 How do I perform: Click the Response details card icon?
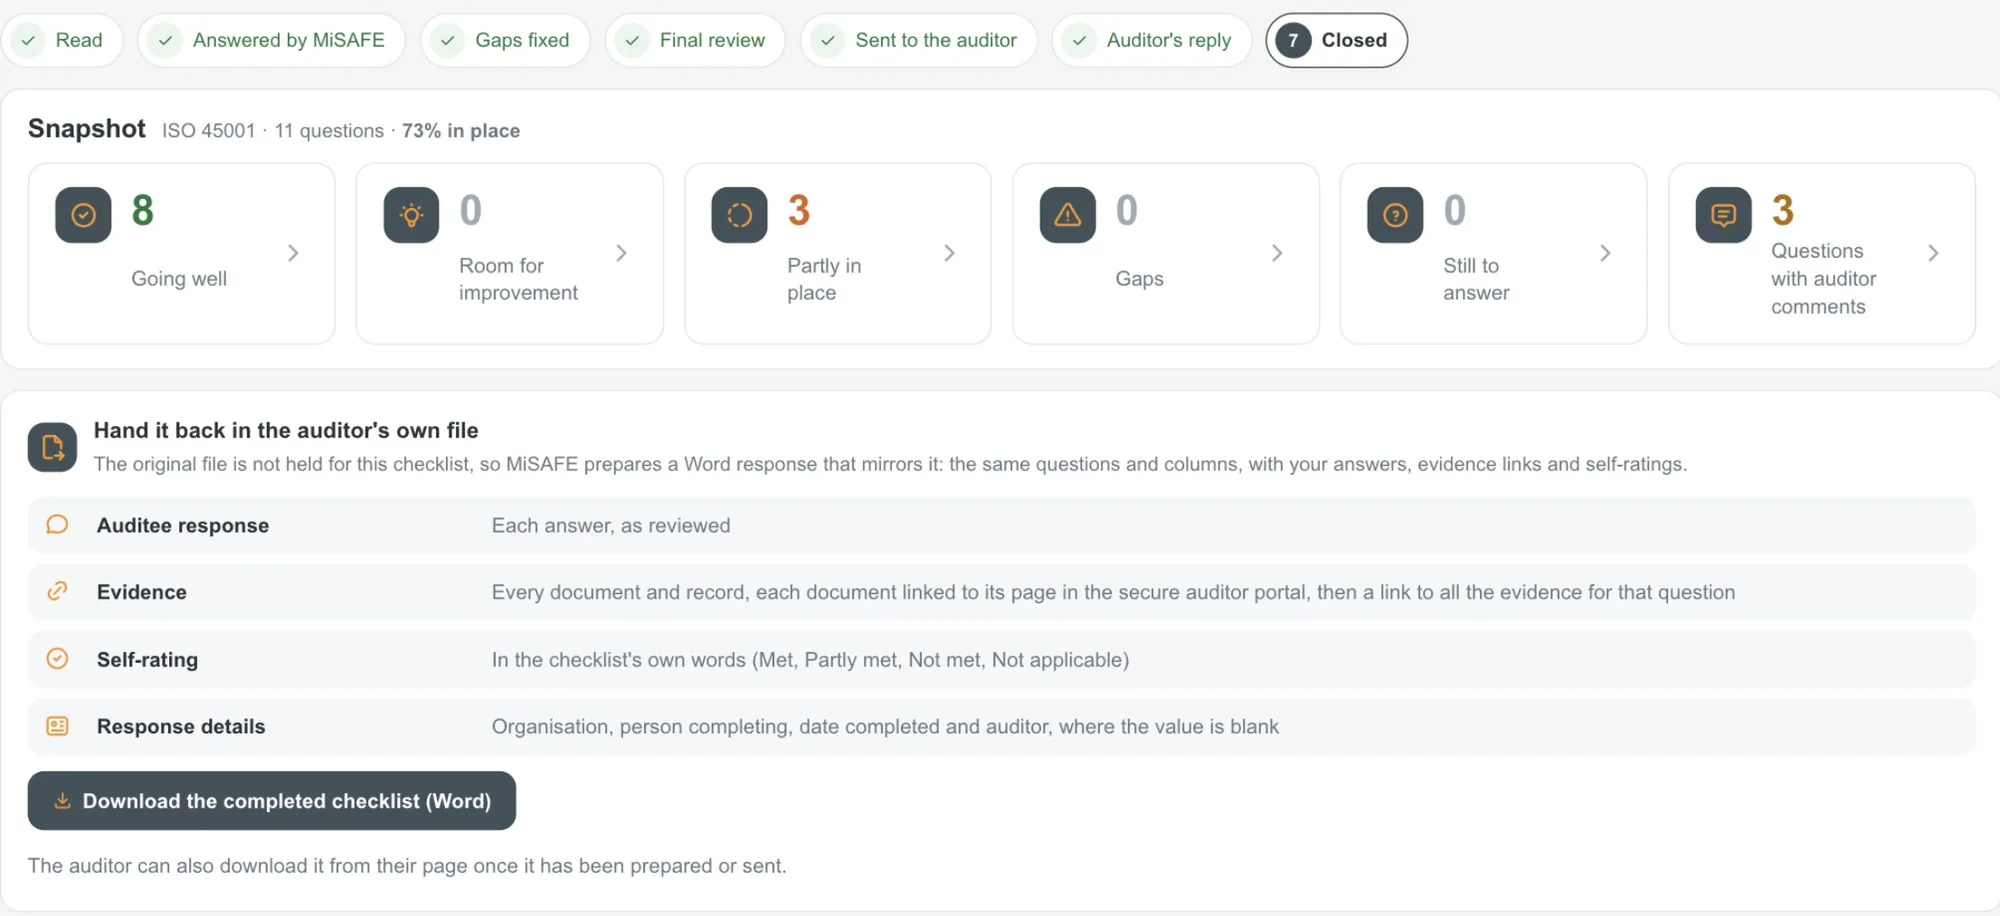(x=57, y=726)
